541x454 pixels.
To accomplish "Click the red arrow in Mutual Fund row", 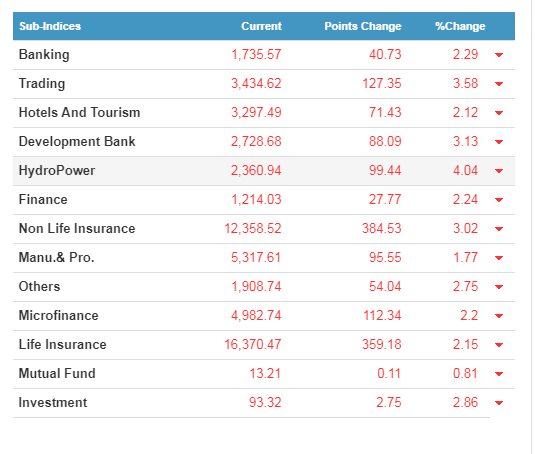I will tap(499, 373).
